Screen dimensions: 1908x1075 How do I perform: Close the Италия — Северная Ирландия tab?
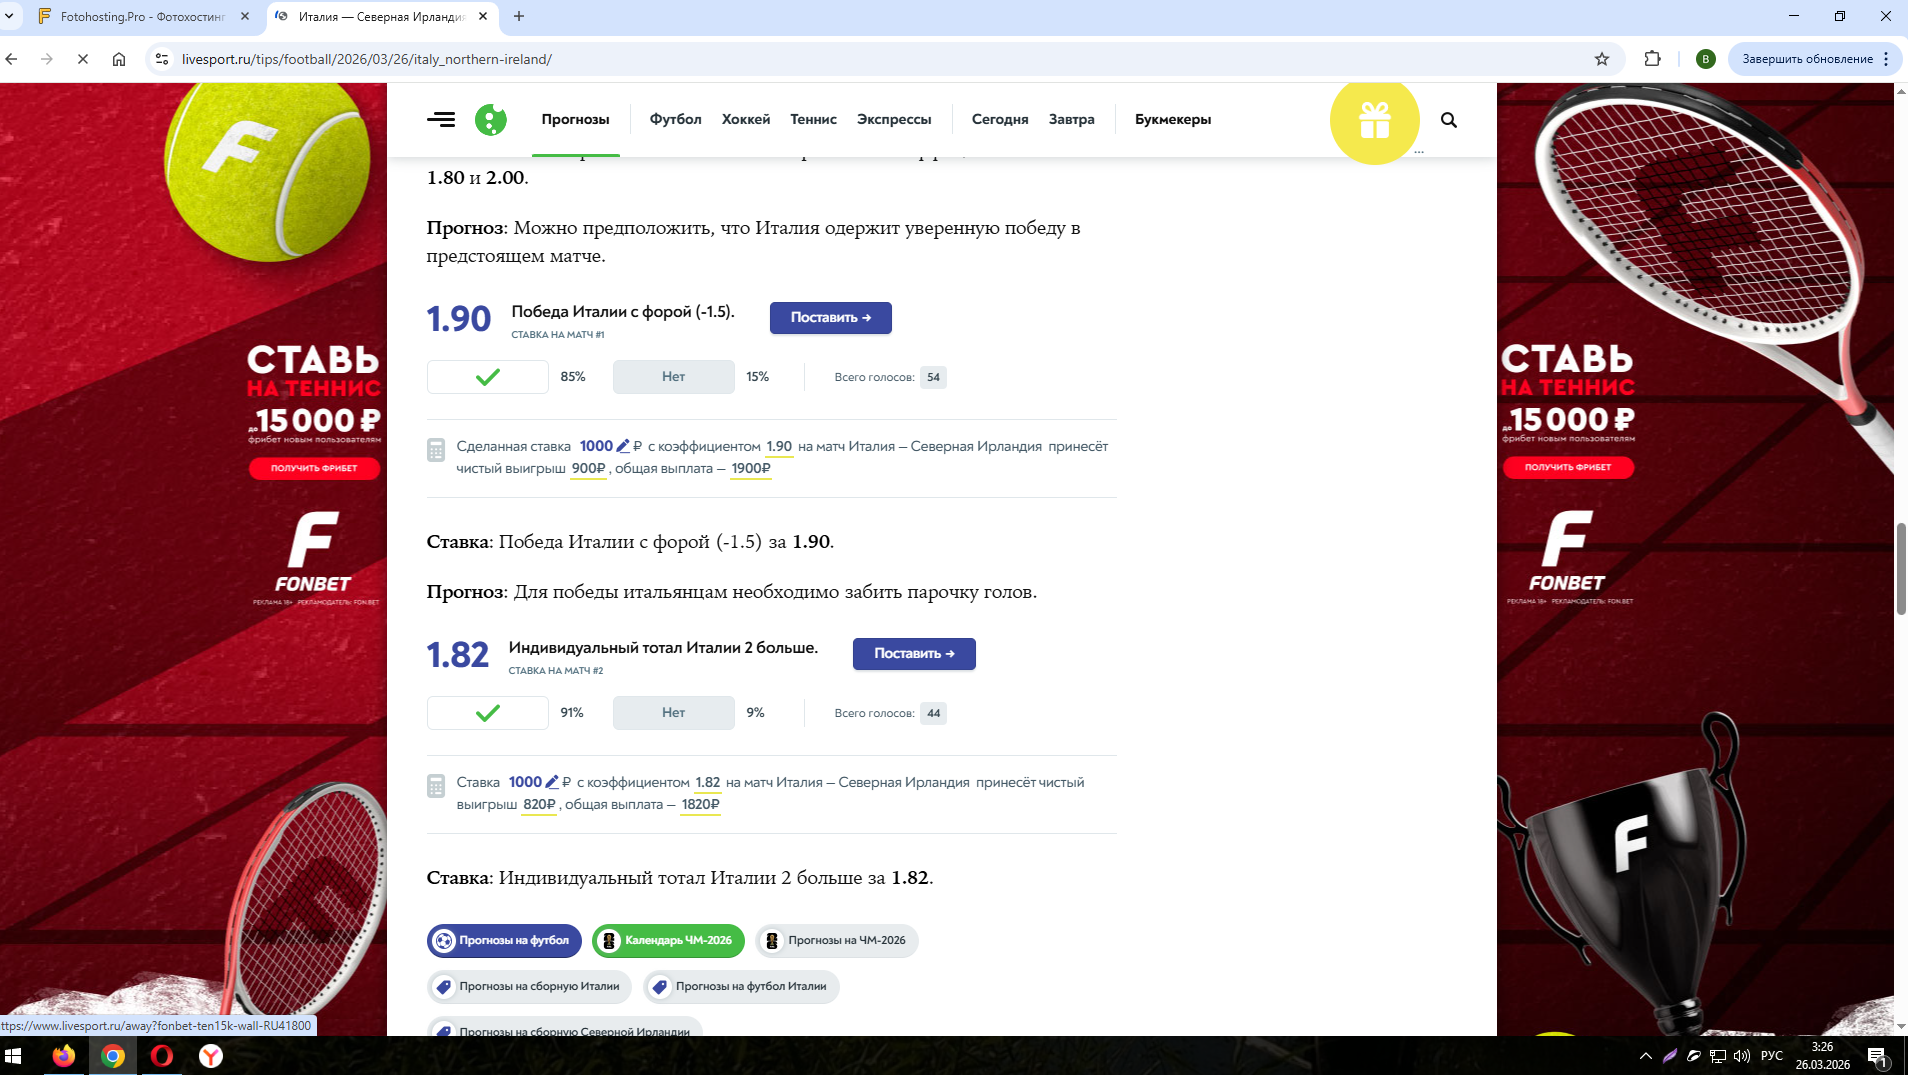tap(483, 17)
